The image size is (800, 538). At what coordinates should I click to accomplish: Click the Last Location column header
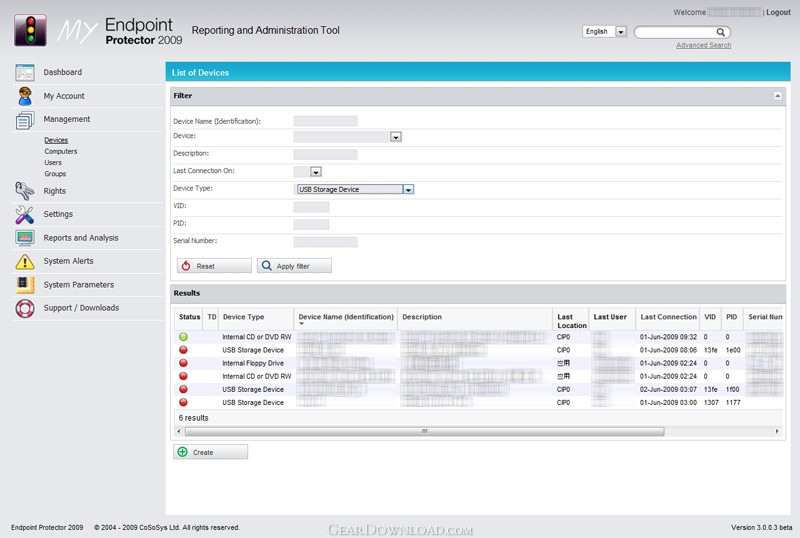tap(572, 321)
